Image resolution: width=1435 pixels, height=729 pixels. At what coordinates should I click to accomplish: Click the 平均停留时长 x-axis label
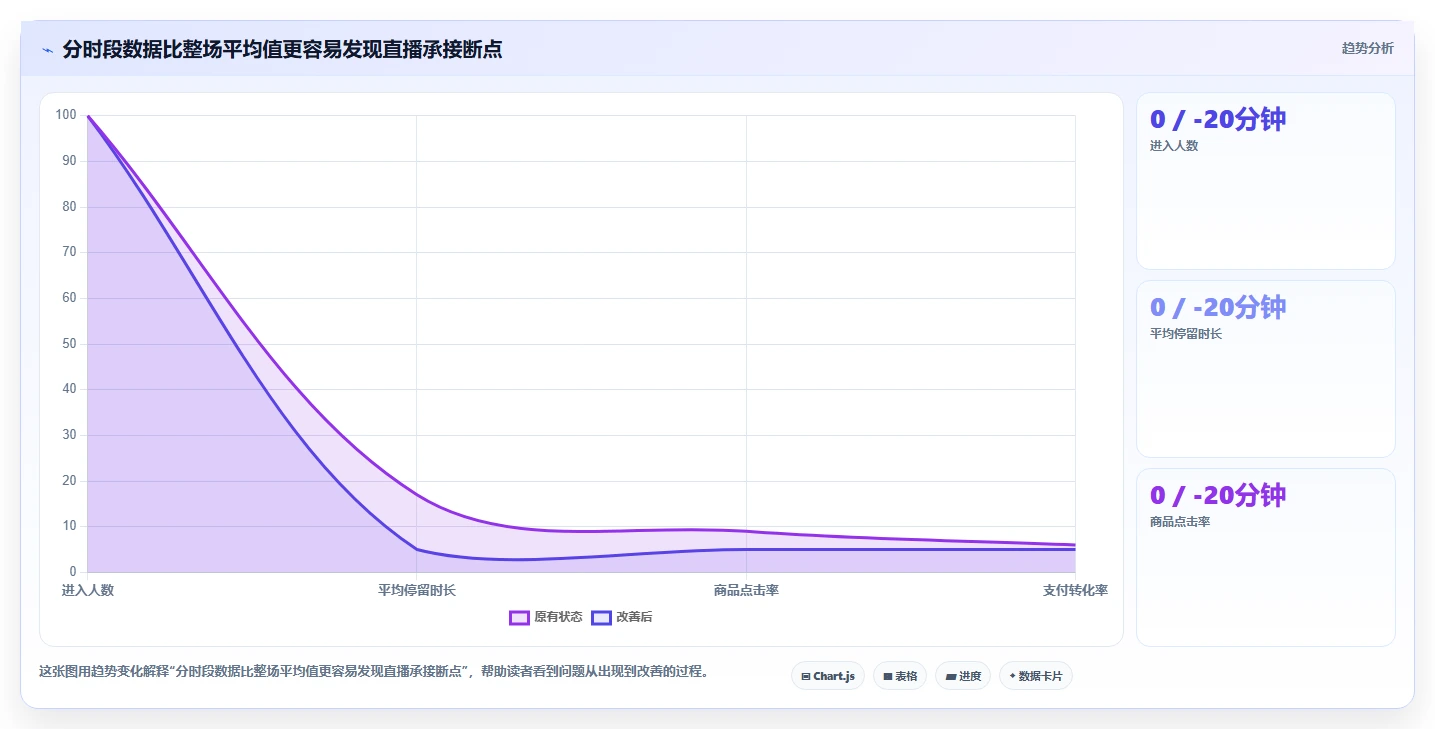pos(417,590)
